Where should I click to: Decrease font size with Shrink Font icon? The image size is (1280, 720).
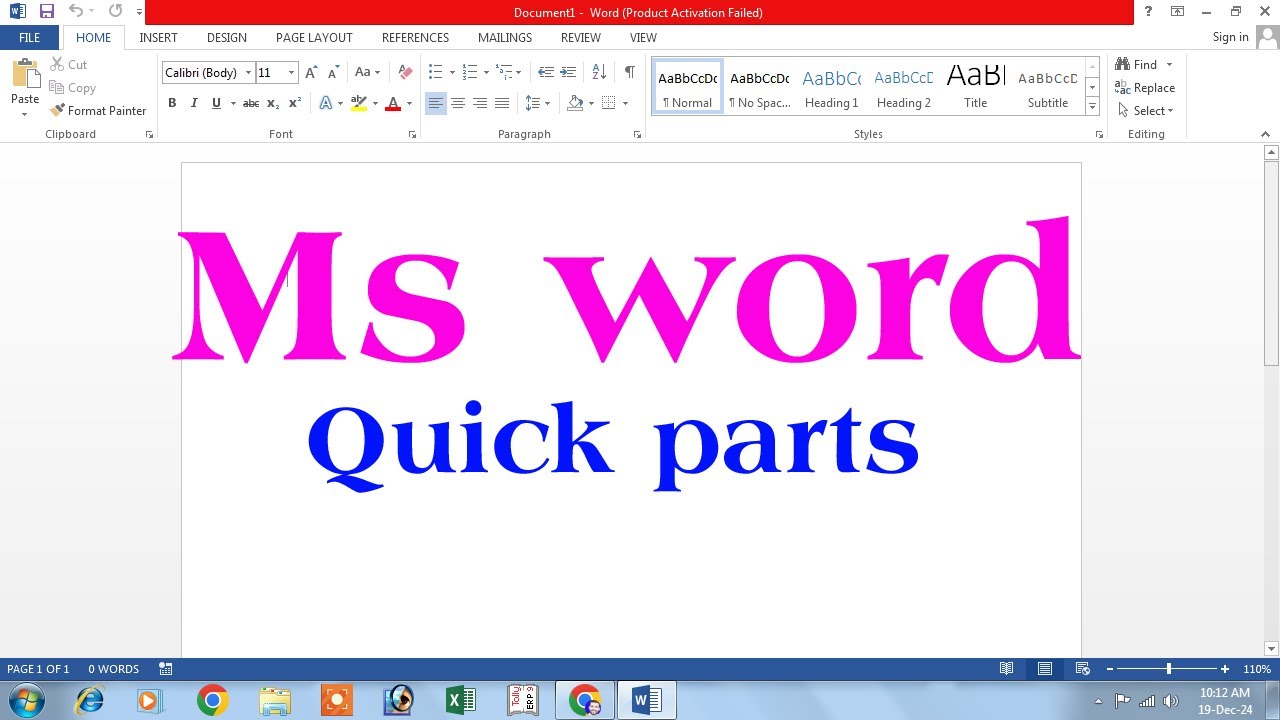(x=334, y=72)
